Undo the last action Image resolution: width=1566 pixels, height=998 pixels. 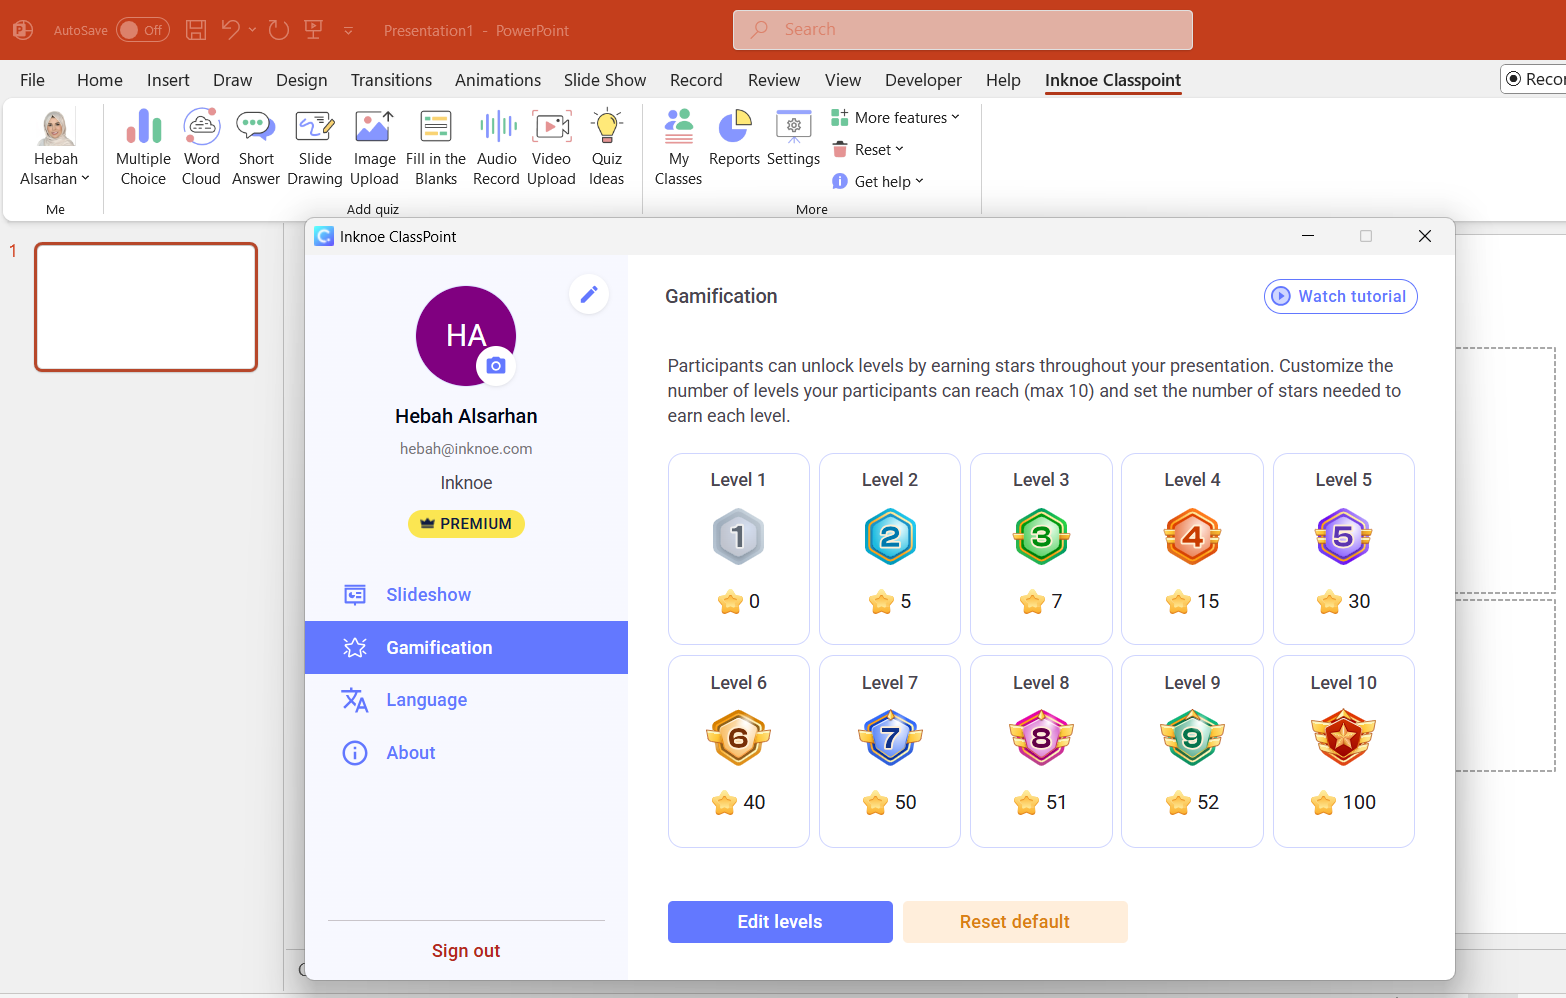[x=231, y=30]
